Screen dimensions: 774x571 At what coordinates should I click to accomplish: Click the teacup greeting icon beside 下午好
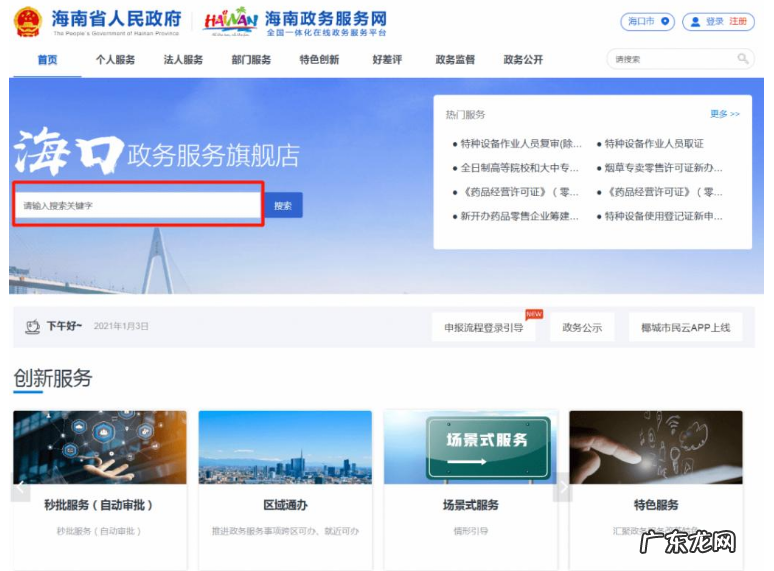(33, 327)
